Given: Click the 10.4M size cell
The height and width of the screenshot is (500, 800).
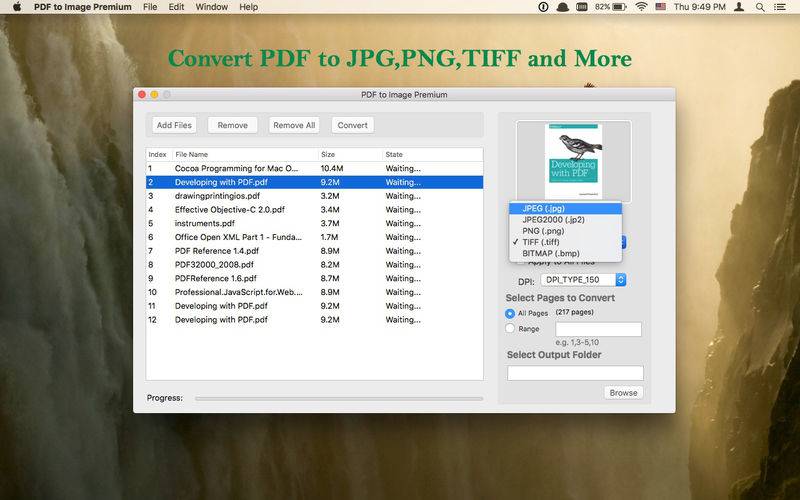Looking at the screenshot, I should pos(332,168).
